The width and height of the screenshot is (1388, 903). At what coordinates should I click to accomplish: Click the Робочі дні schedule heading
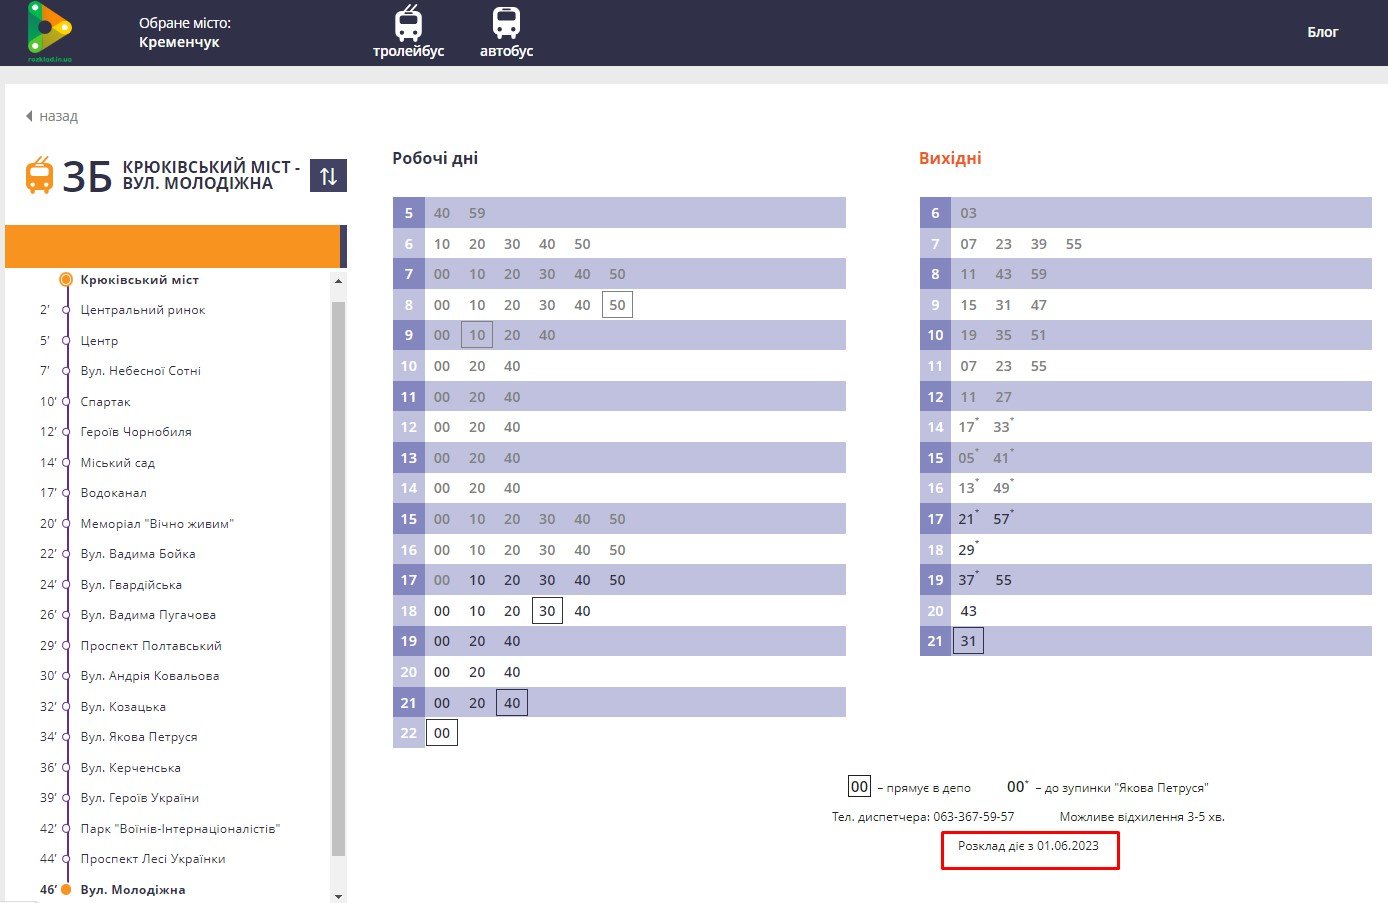435,158
